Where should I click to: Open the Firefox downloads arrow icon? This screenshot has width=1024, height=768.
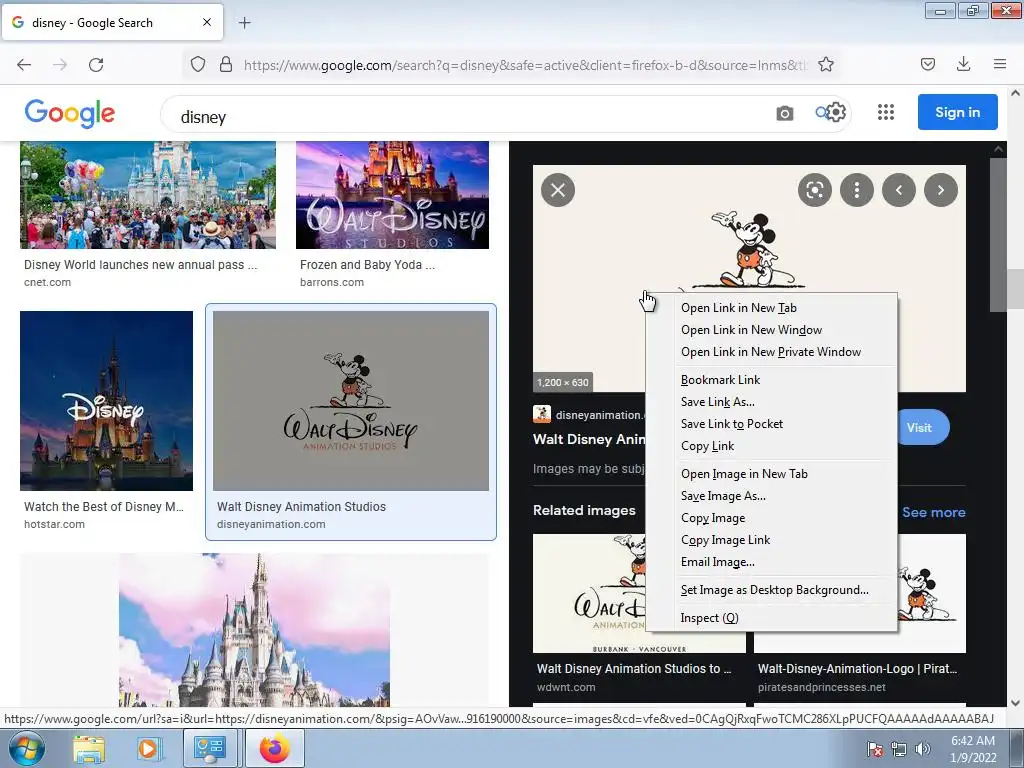tap(963, 64)
